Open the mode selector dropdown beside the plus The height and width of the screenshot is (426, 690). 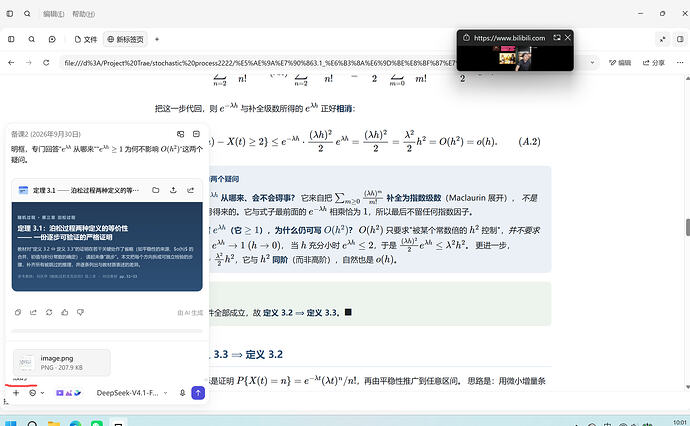(37, 393)
